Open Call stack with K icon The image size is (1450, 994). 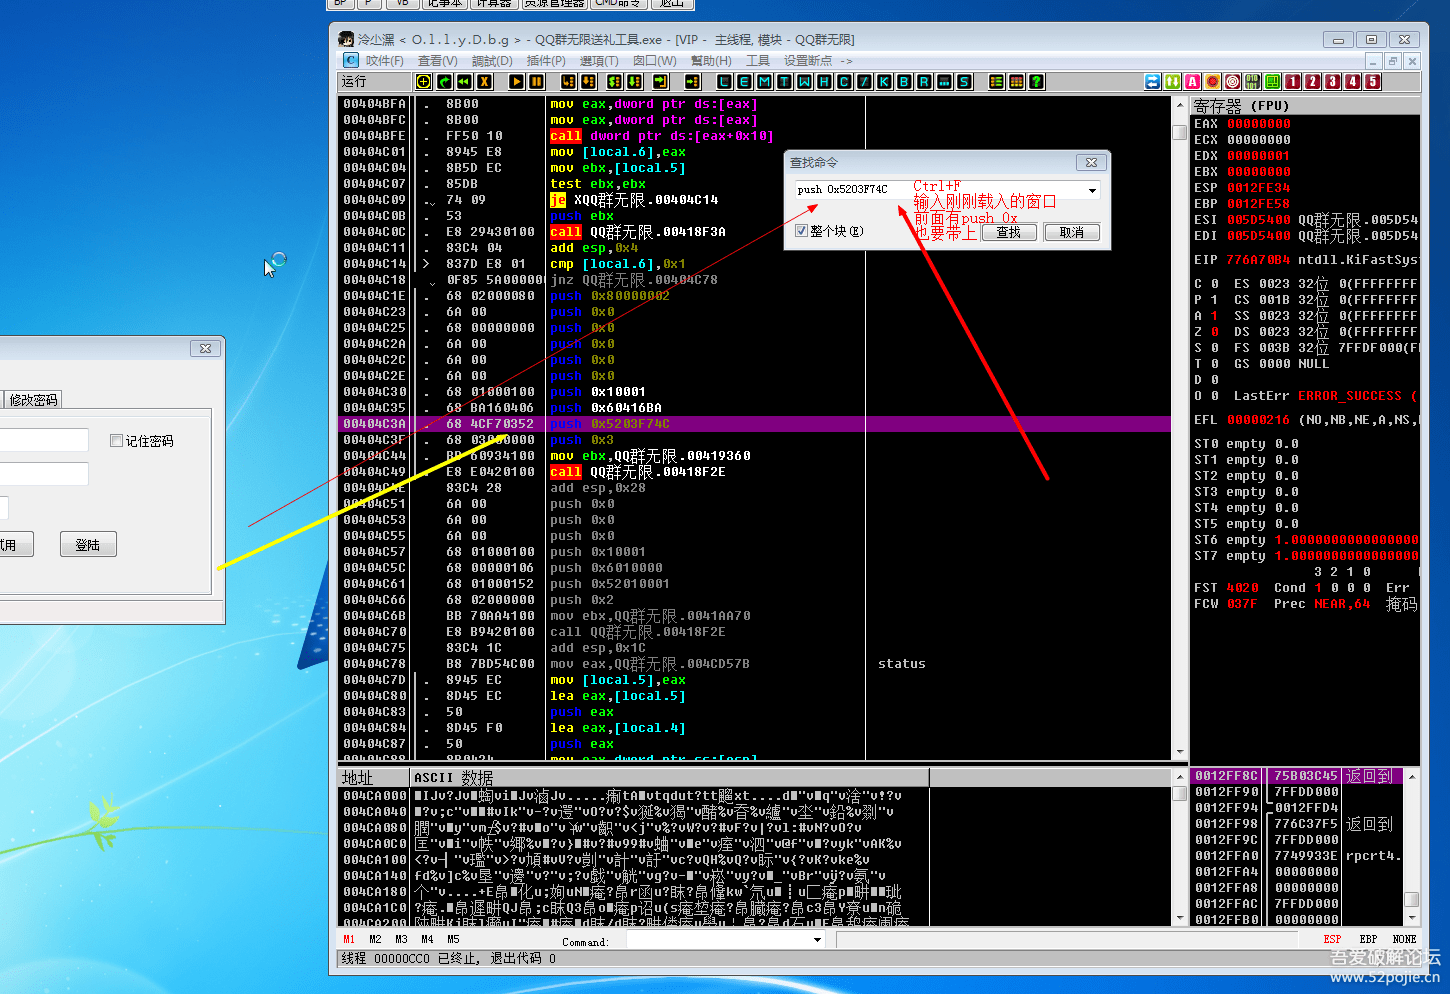pyautogui.click(x=884, y=82)
